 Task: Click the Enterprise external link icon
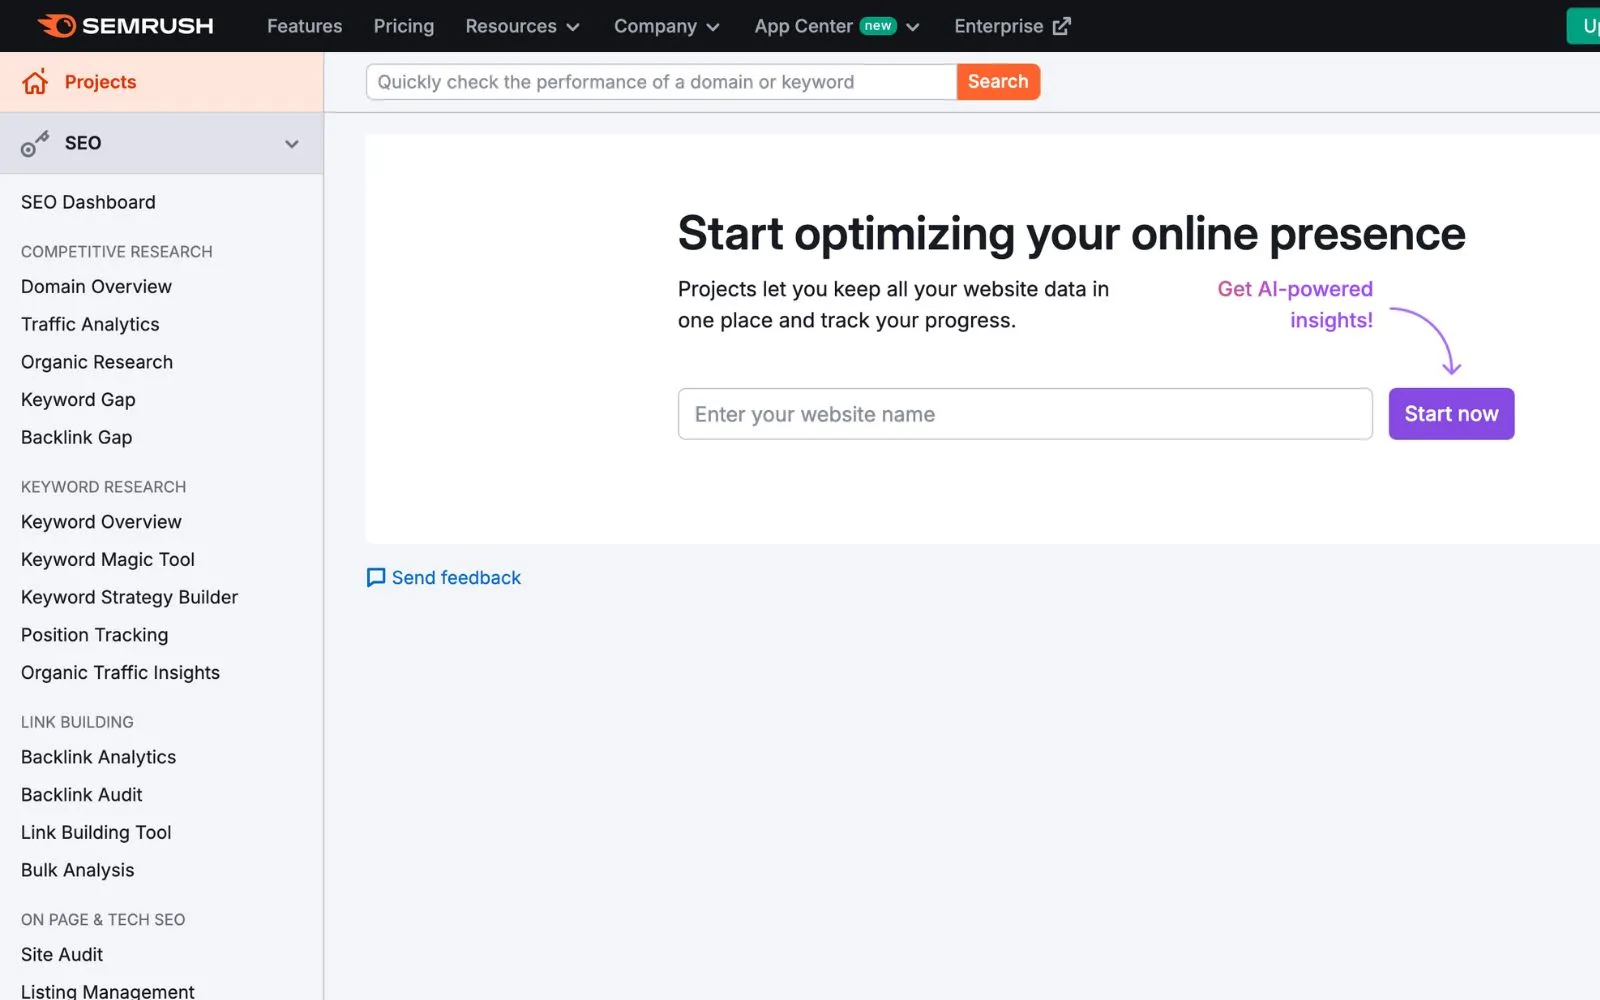[x=1062, y=26]
